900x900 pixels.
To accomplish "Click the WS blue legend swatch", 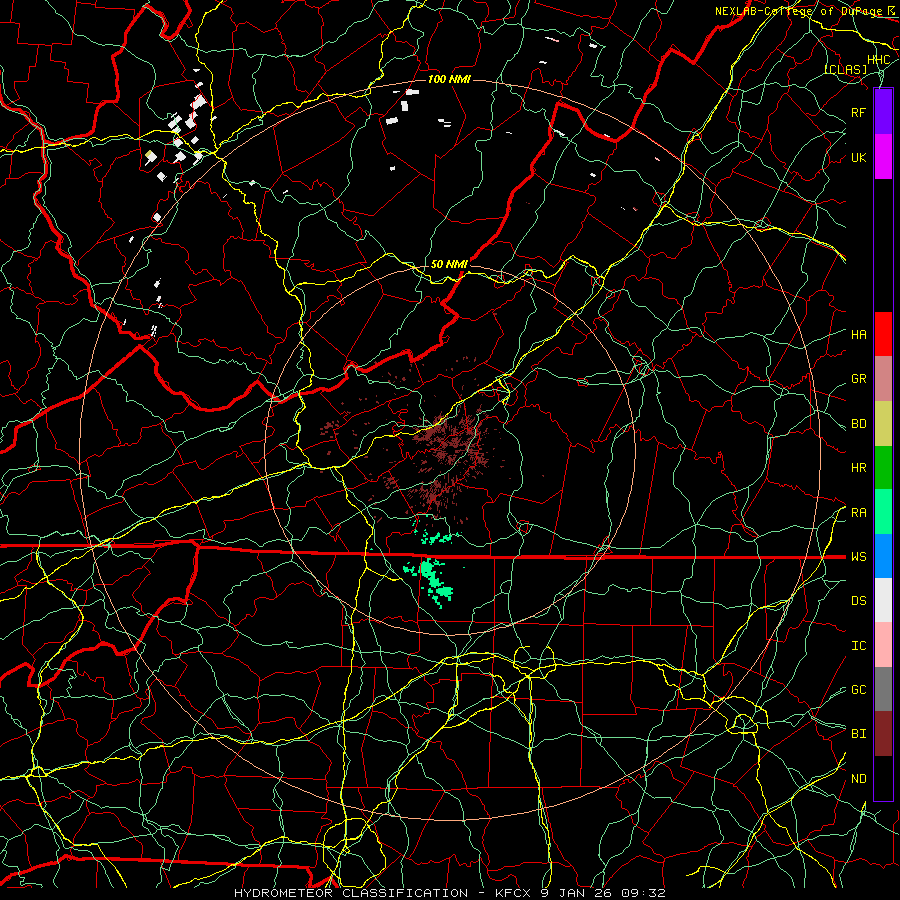I will coord(883,556).
